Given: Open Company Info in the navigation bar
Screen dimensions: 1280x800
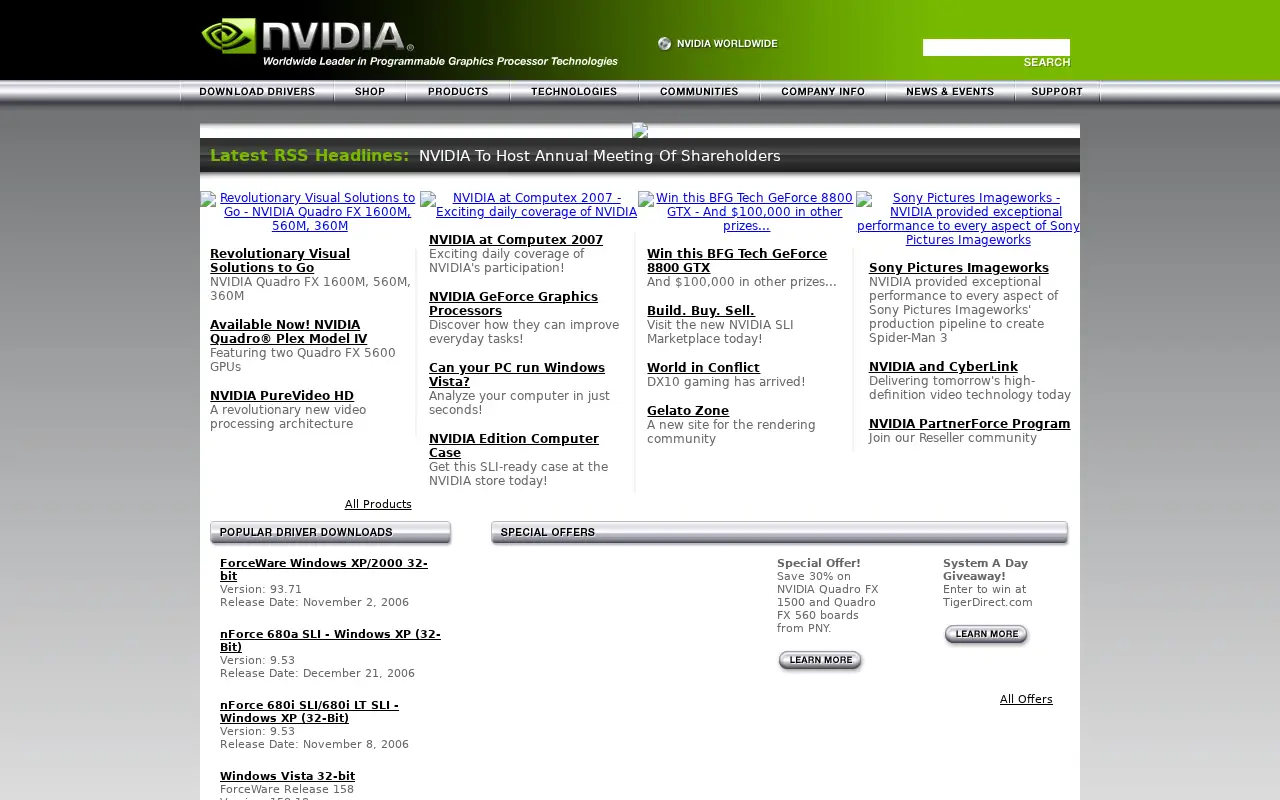Looking at the screenshot, I should (x=823, y=91).
